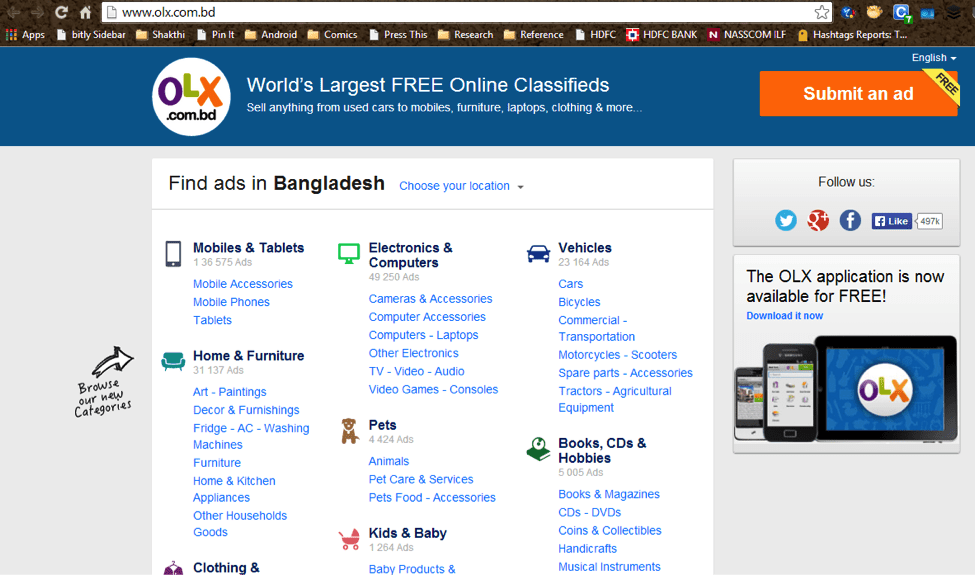The height and width of the screenshot is (575, 975).
Task: Click the Submit an ad button
Action: [x=858, y=93]
